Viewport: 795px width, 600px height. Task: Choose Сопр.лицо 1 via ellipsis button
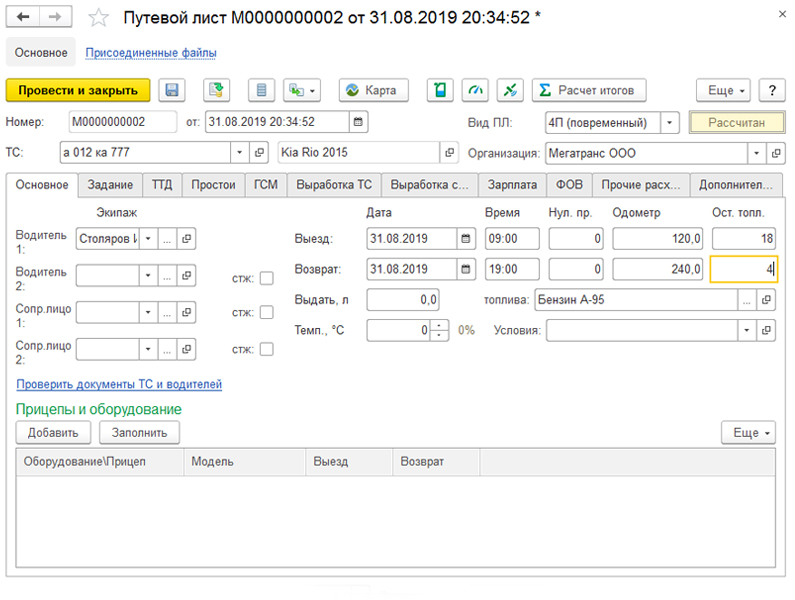[167, 312]
